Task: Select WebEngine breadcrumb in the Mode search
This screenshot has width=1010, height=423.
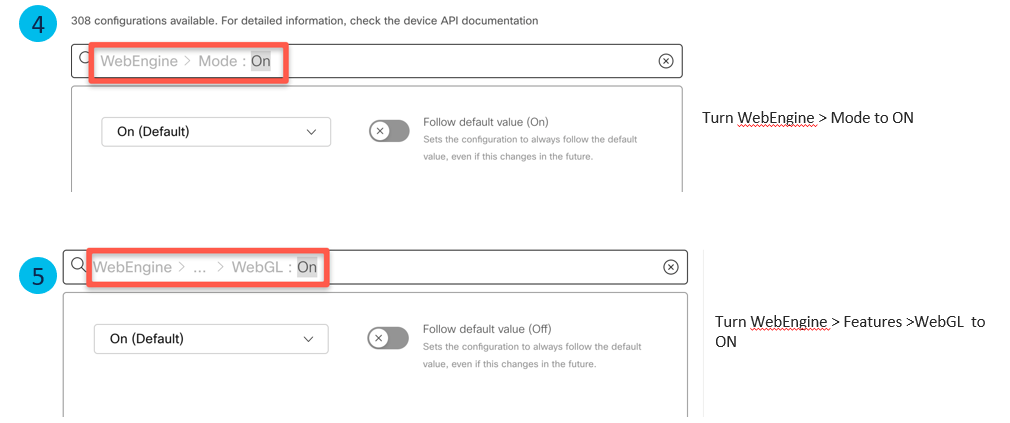Action: (x=138, y=61)
